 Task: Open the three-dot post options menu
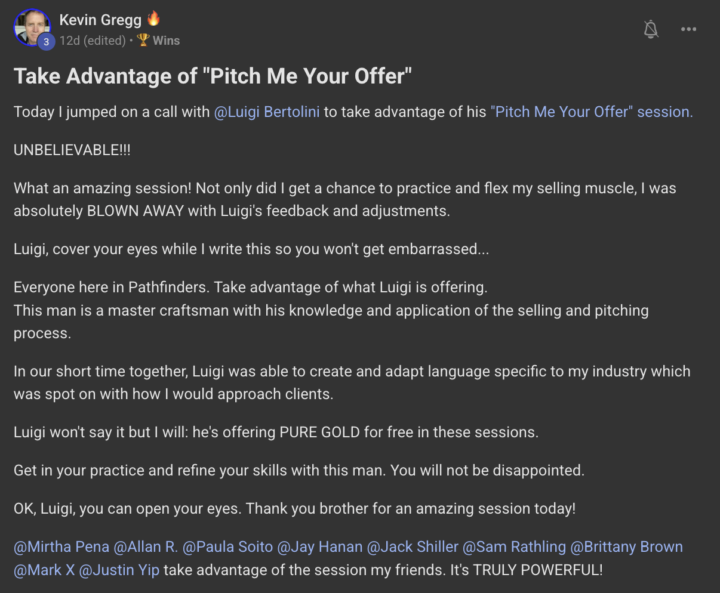(x=689, y=29)
